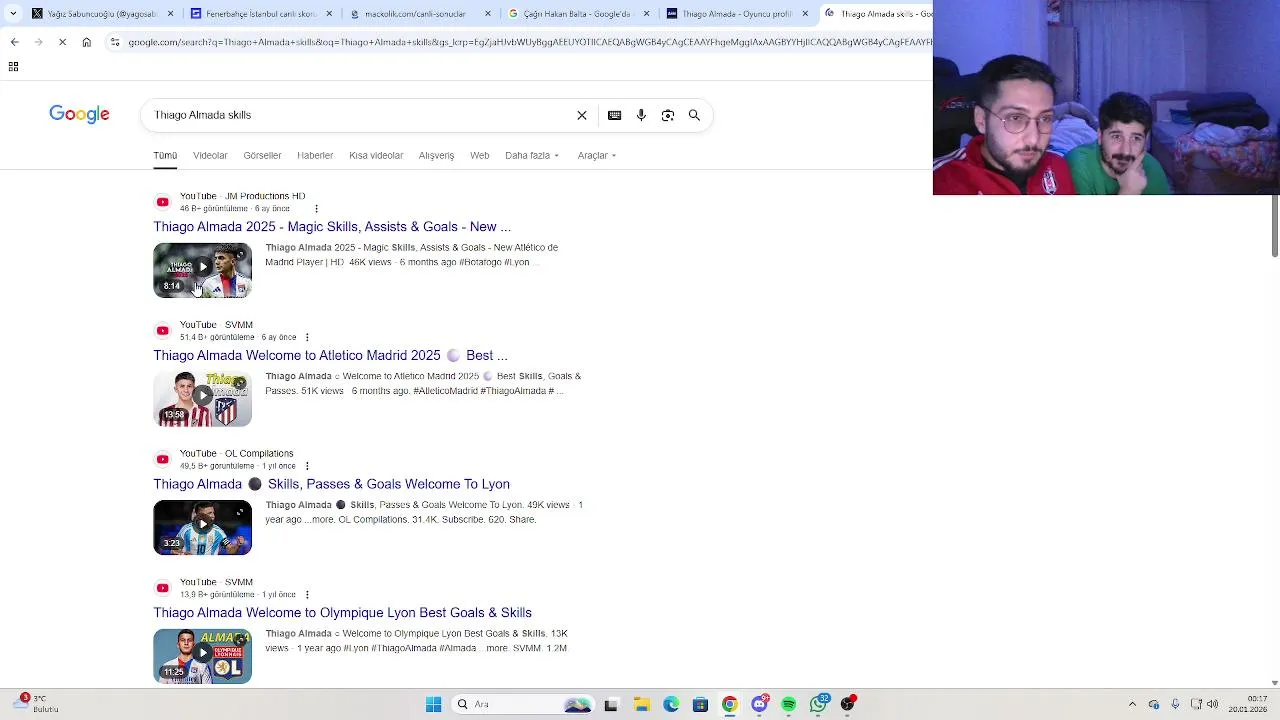Open OBS Studio from the taskbar

(848, 704)
